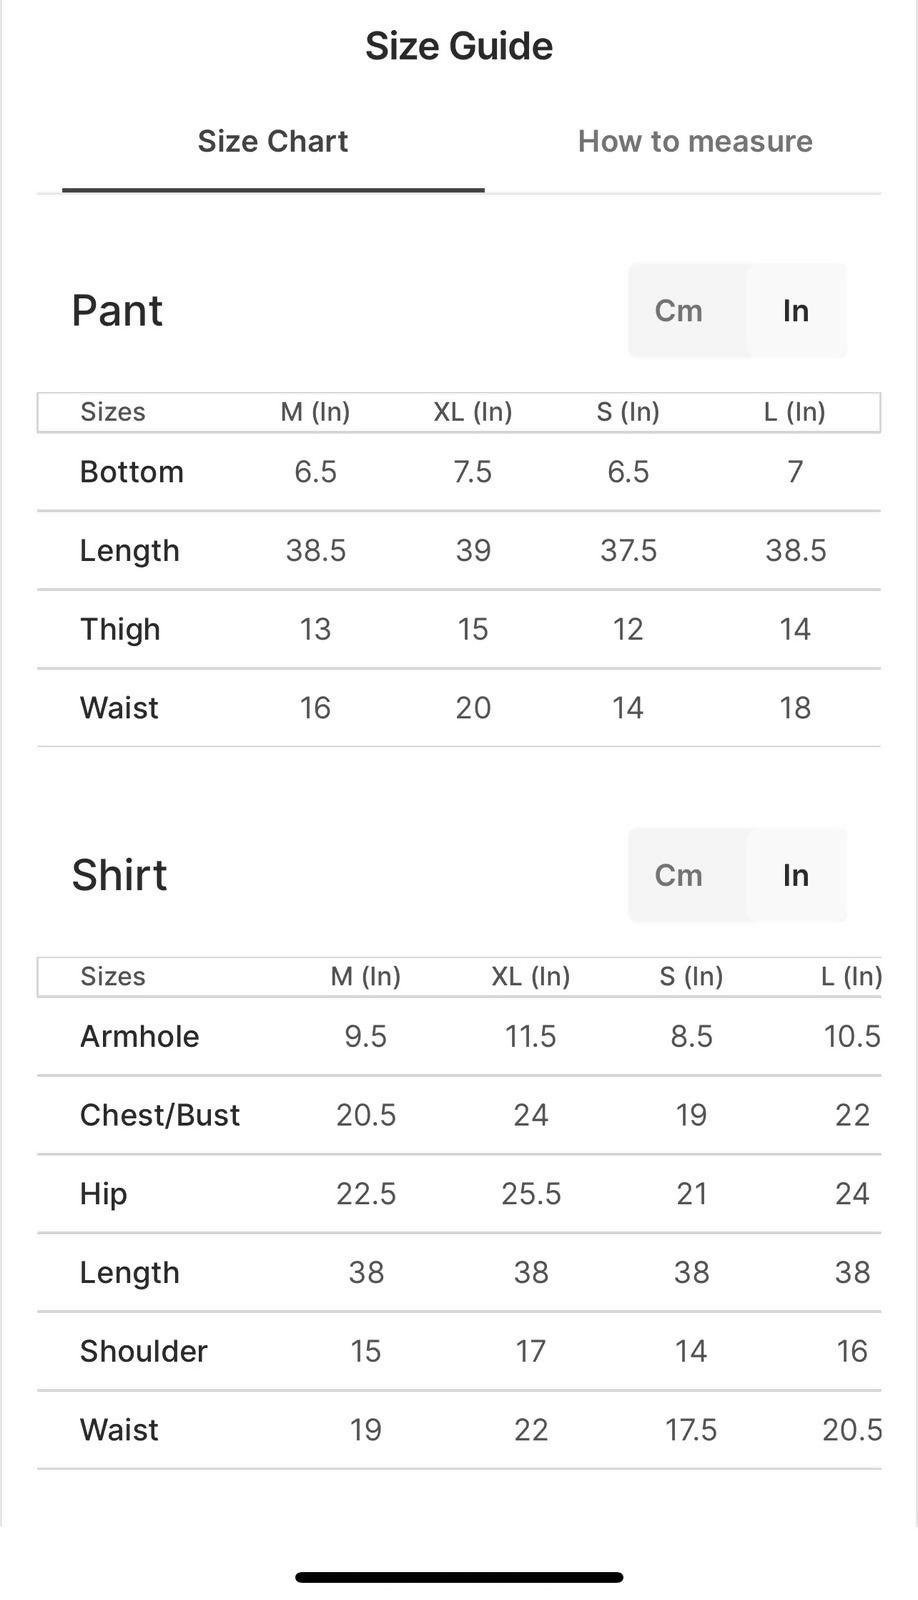Switch to the Size Chart tab
The width and height of the screenshot is (918, 1600).
(272, 142)
